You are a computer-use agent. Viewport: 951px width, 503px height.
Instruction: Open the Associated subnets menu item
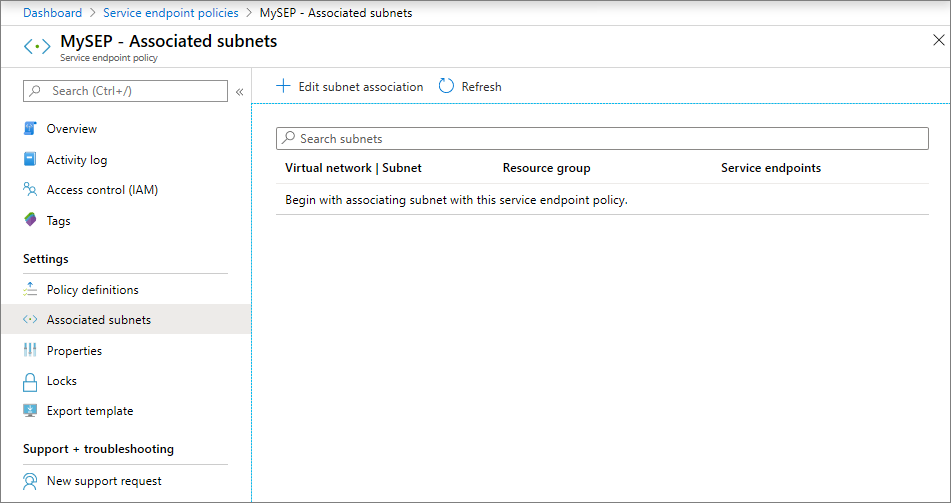click(99, 320)
